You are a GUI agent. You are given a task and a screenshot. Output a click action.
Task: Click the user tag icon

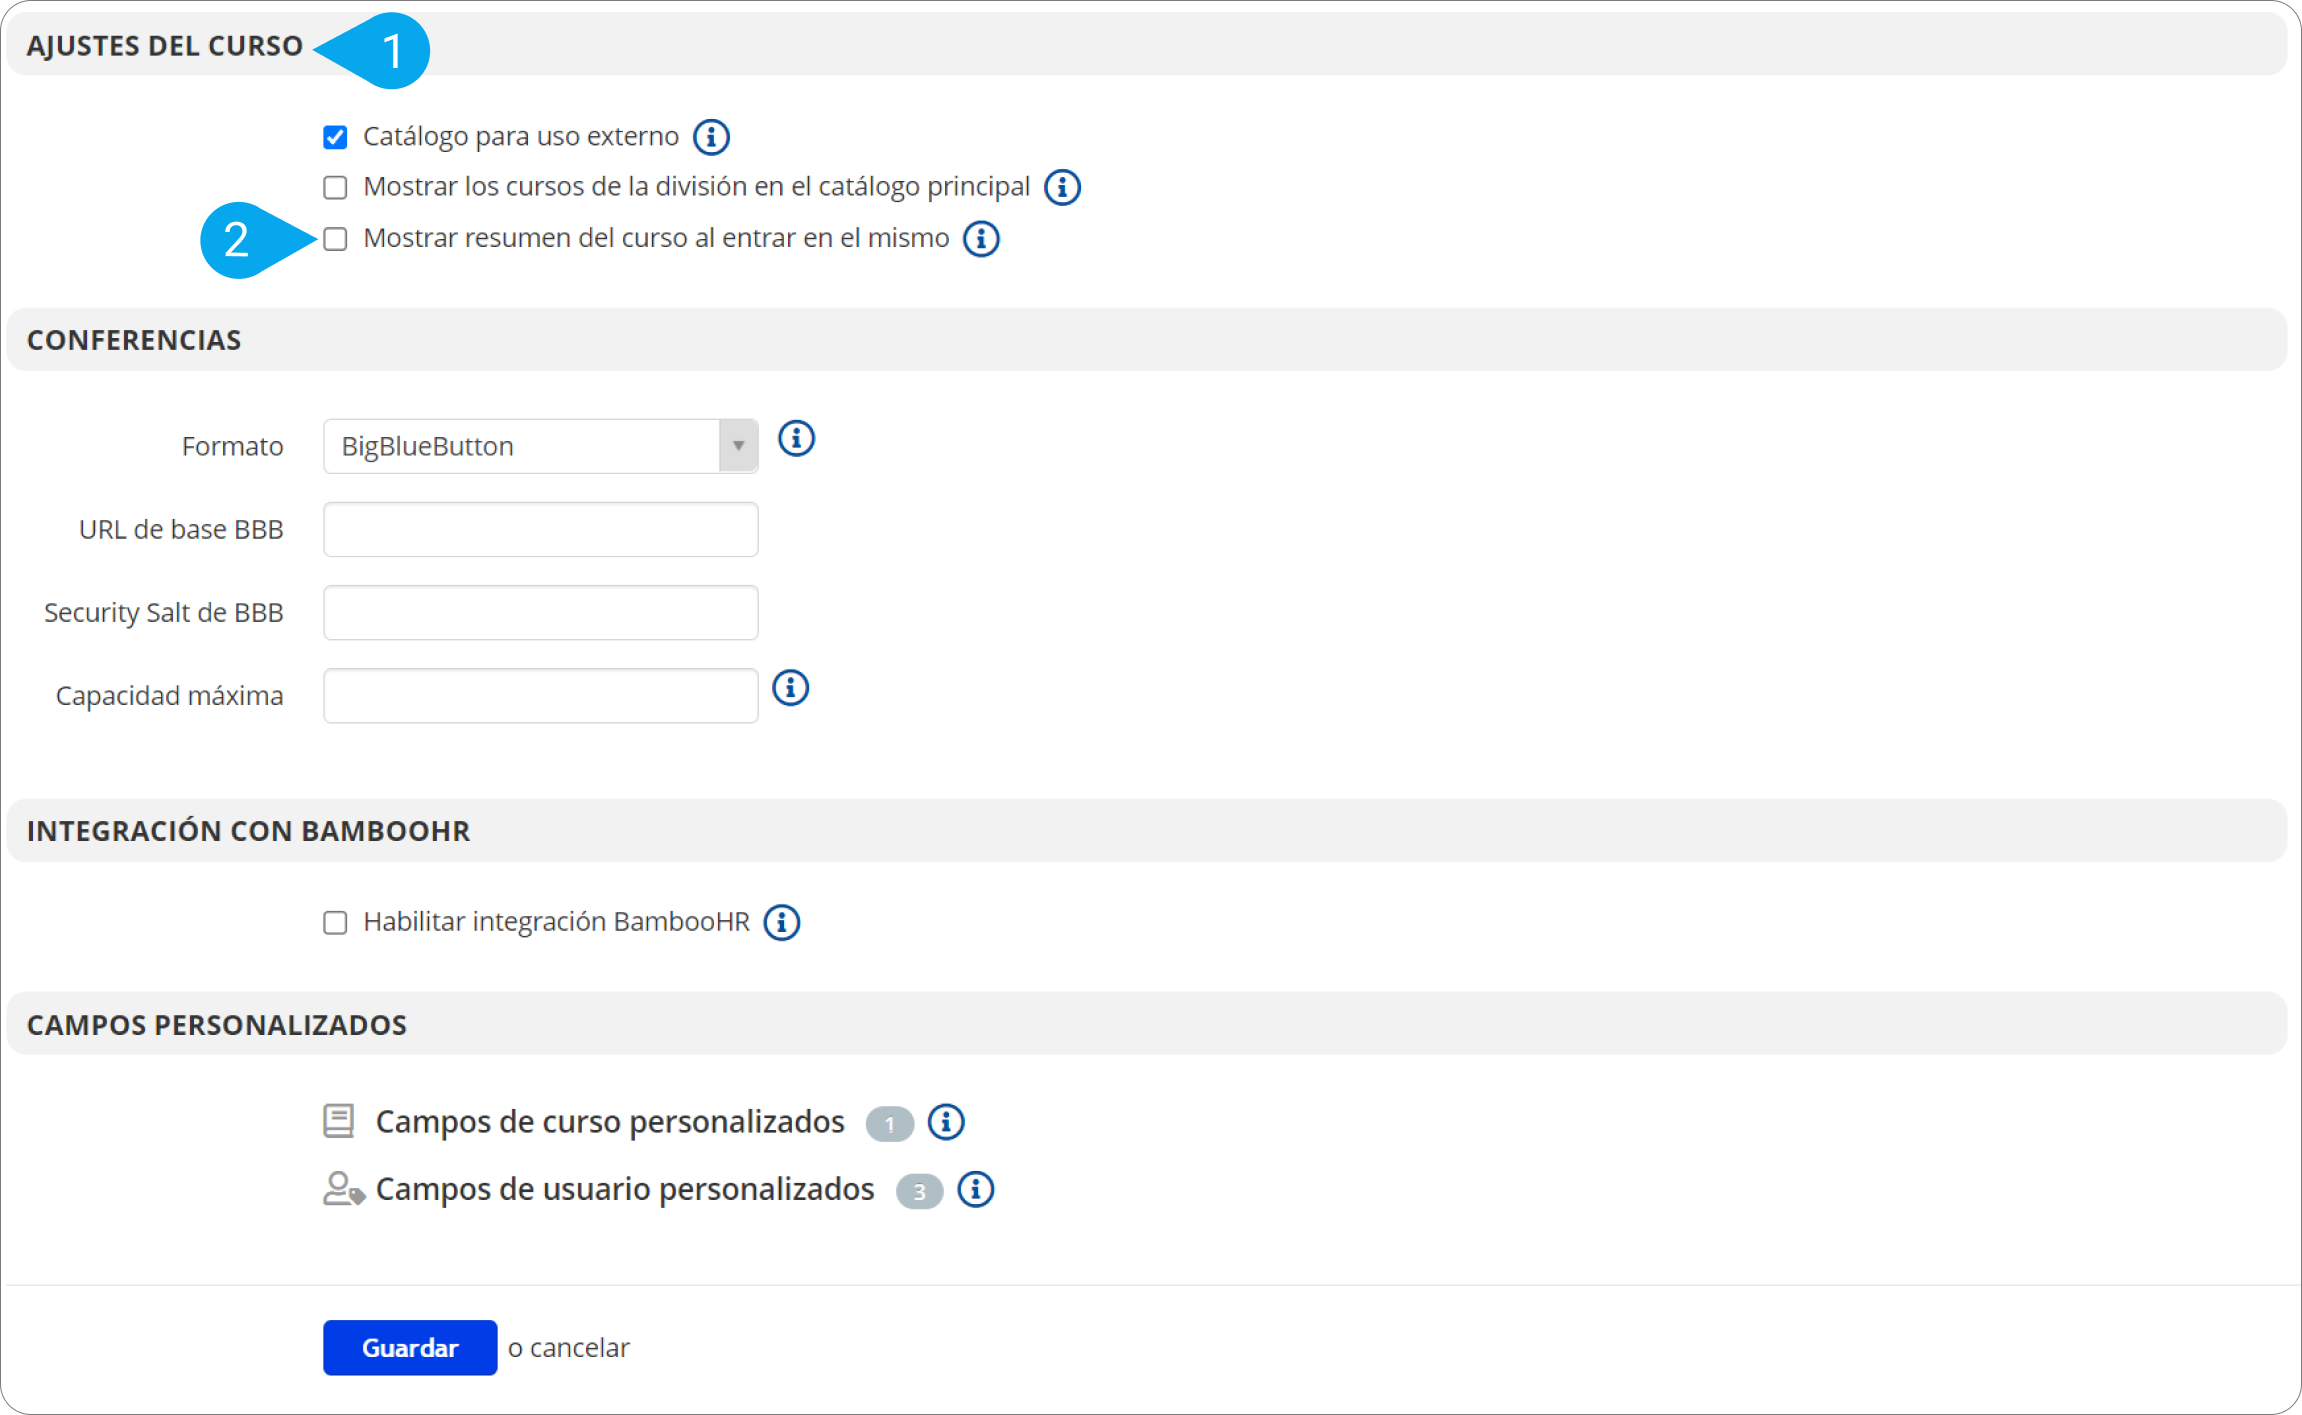[x=343, y=1189]
